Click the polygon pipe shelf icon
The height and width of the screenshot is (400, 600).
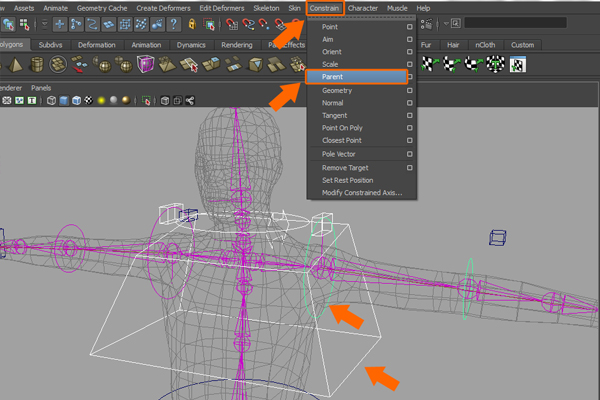tap(37, 64)
